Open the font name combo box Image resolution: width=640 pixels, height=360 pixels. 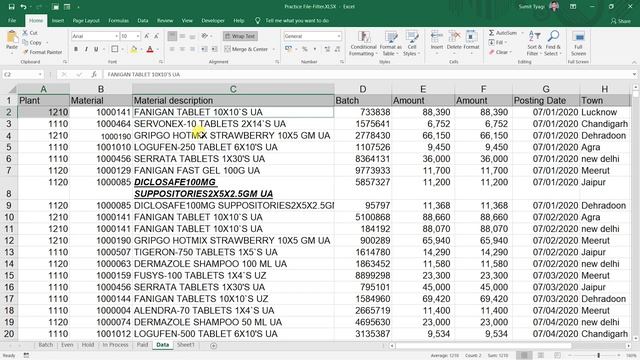[x=95, y=36]
